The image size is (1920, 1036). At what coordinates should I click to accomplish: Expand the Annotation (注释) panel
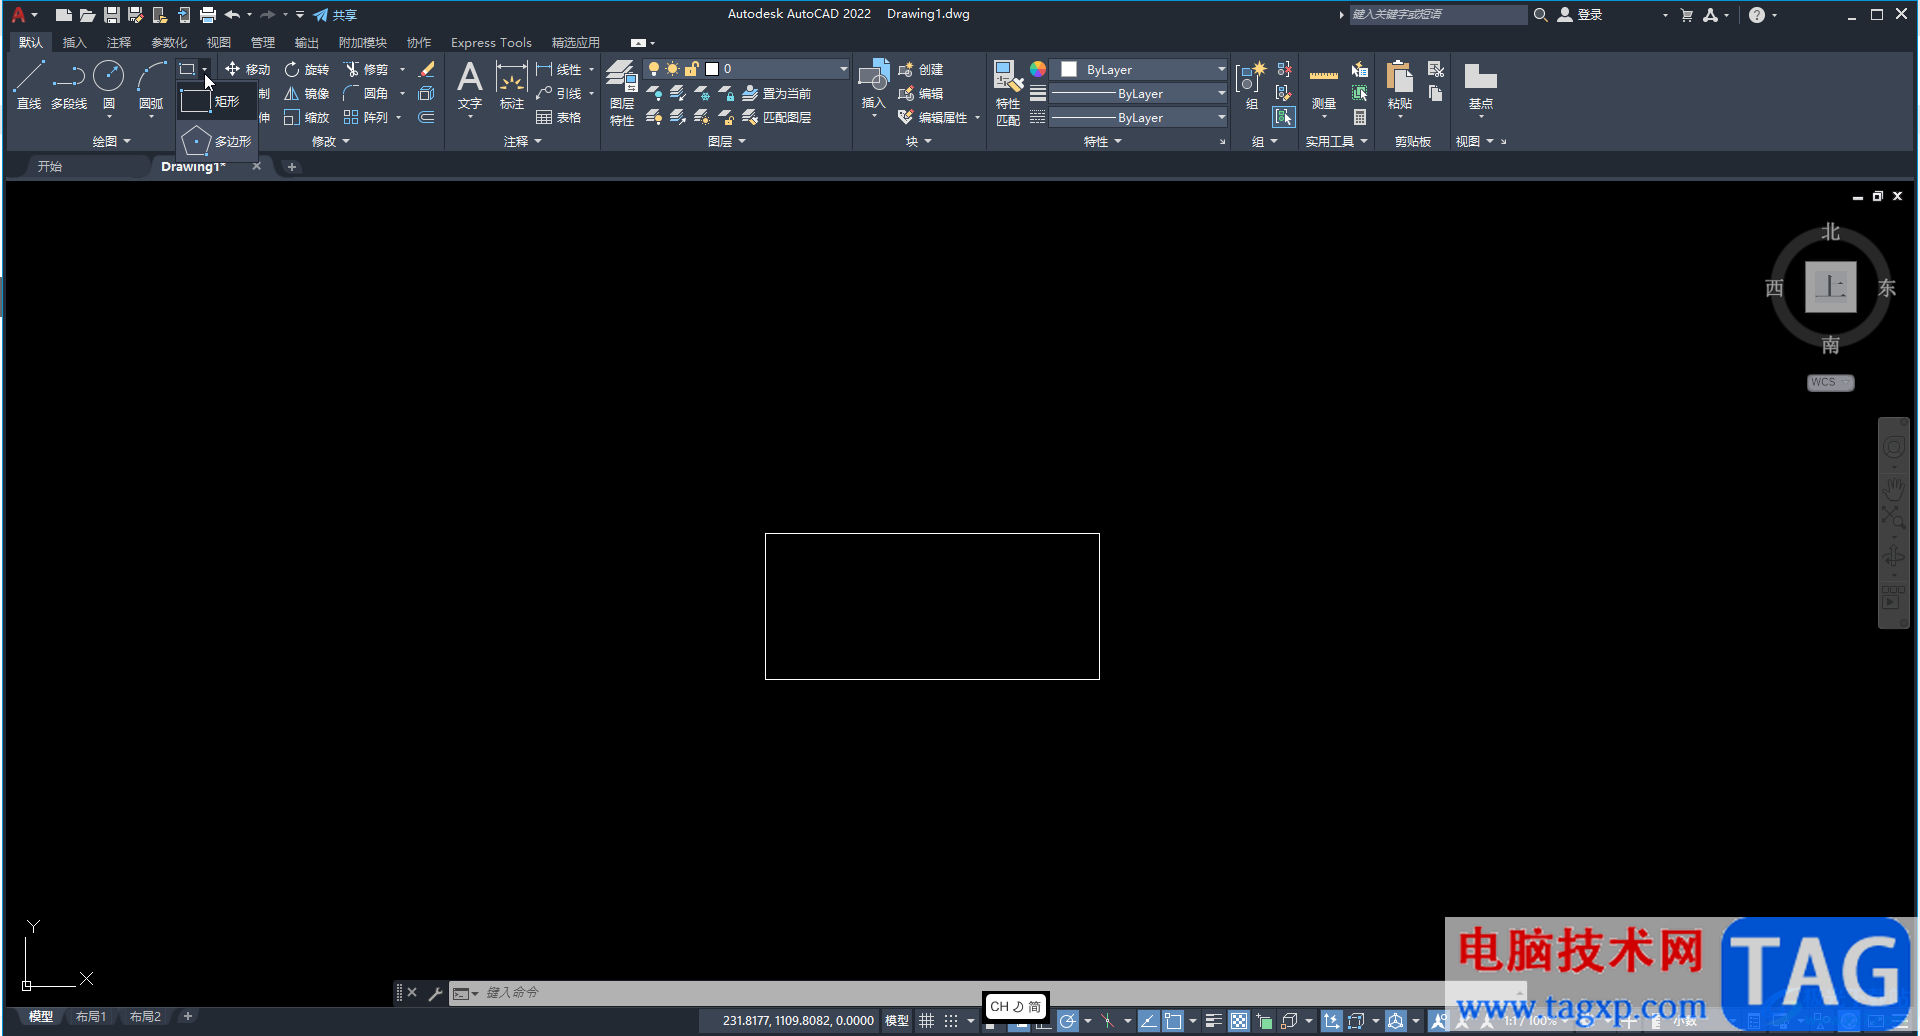coord(523,141)
